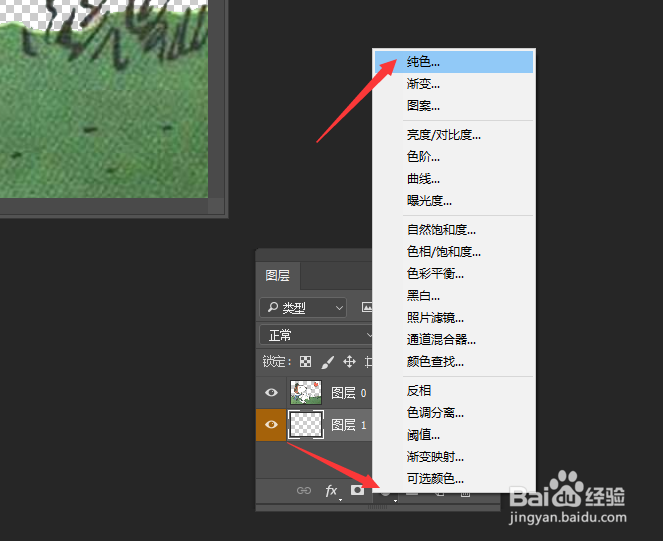Screen dimensions: 663x541
Task: Lock position move-arrows icon
Action: (349, 362)
